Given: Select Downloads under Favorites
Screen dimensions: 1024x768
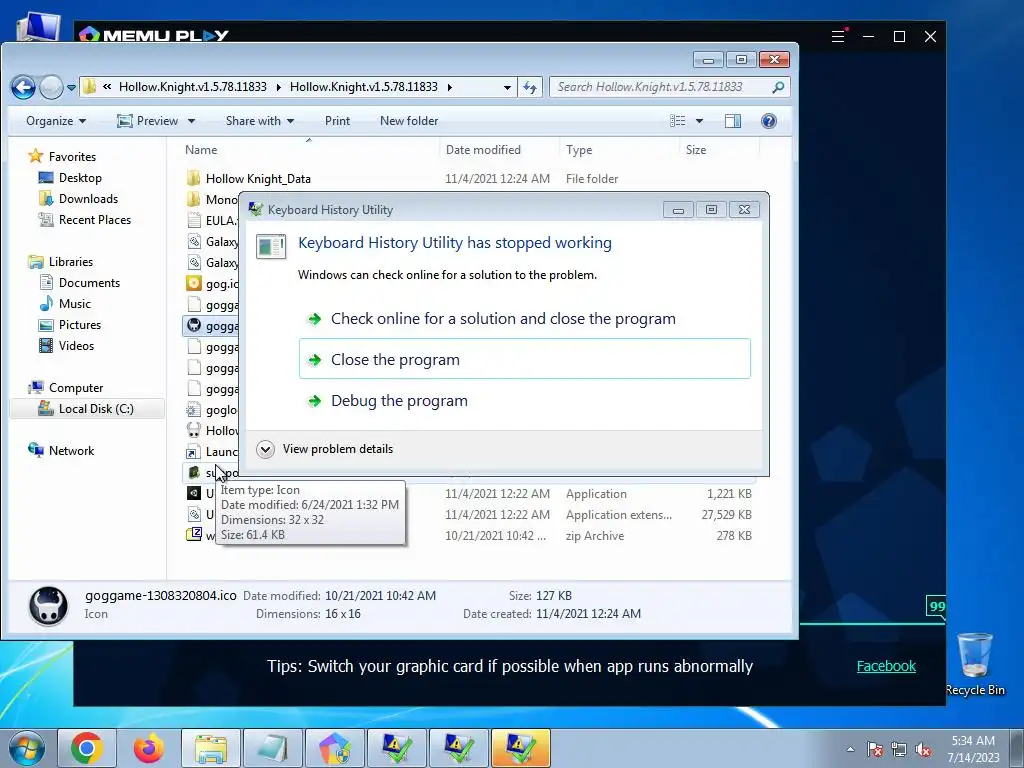Looking at the screenshot, I should click(x=88, y=199).
